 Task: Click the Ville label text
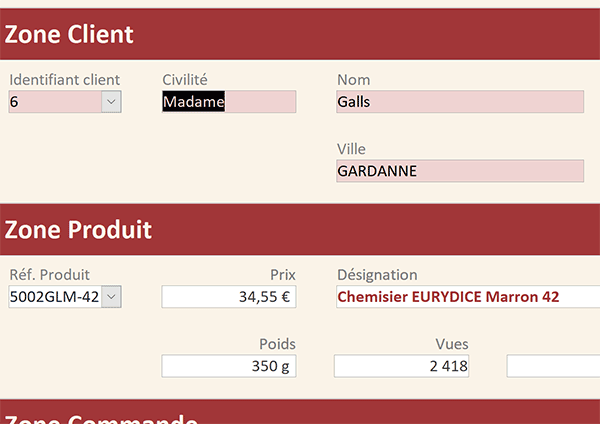click(x=351, y=149)
